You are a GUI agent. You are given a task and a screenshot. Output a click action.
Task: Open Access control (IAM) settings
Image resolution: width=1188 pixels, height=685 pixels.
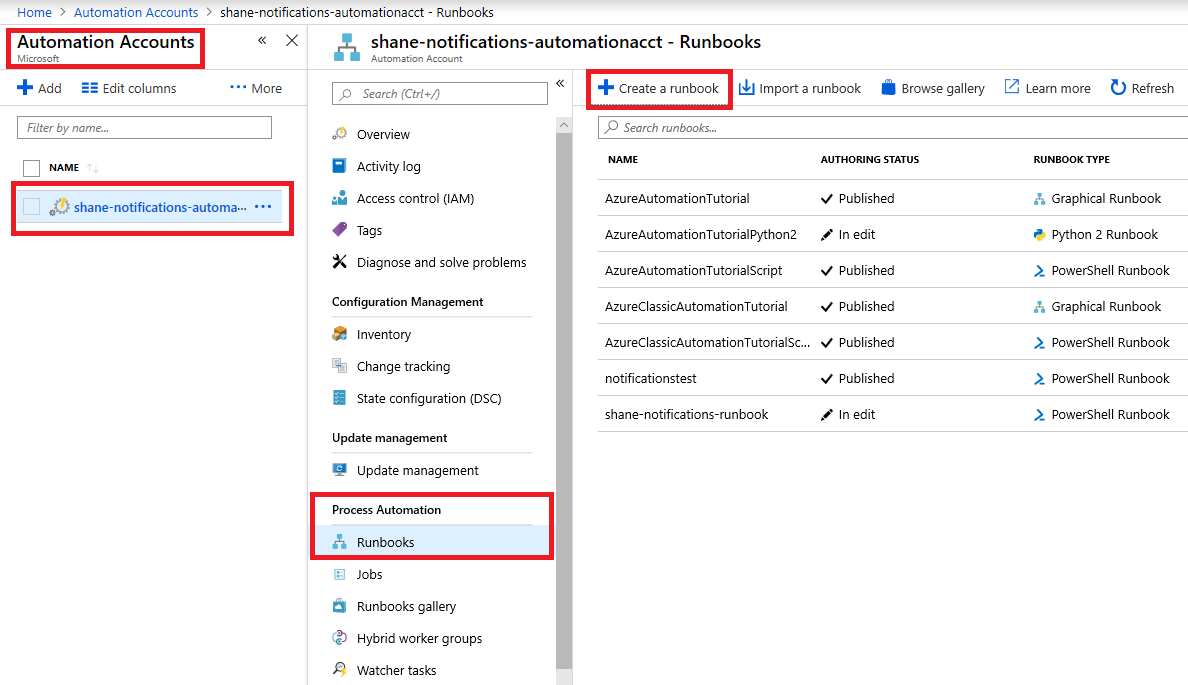pos(340,198)
